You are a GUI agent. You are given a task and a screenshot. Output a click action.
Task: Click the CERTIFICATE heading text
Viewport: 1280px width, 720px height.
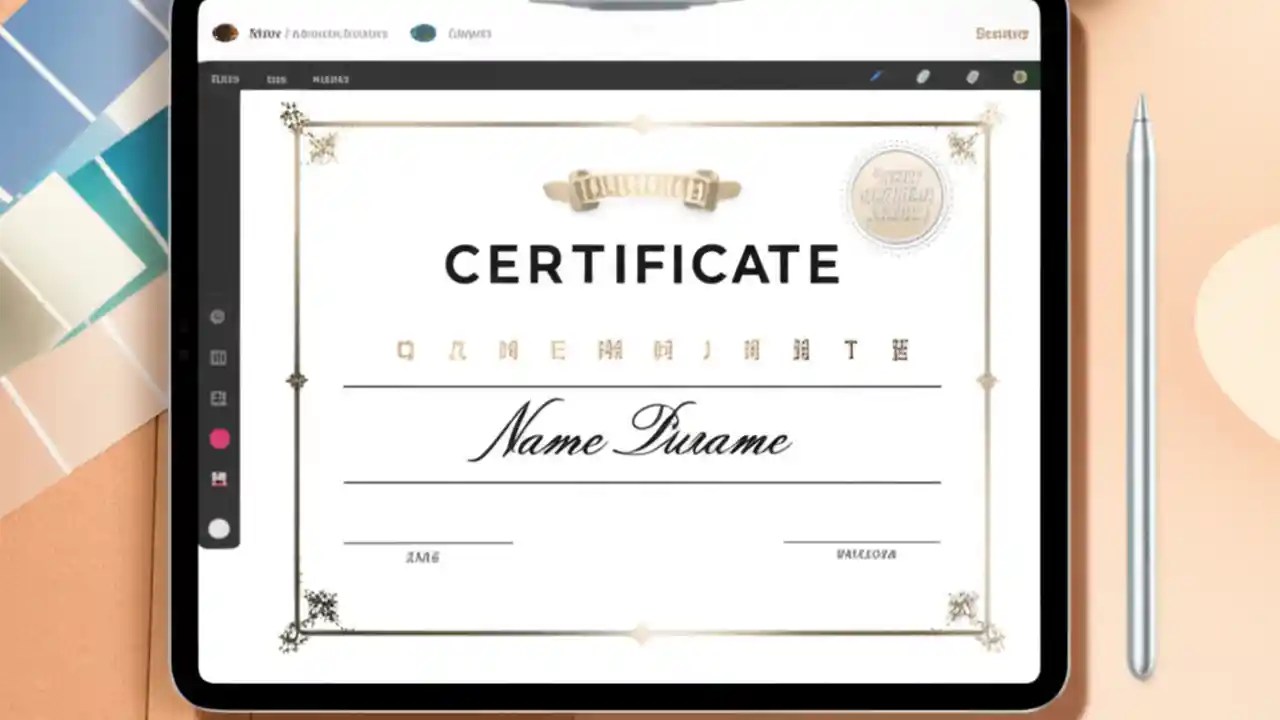(641, 263)
